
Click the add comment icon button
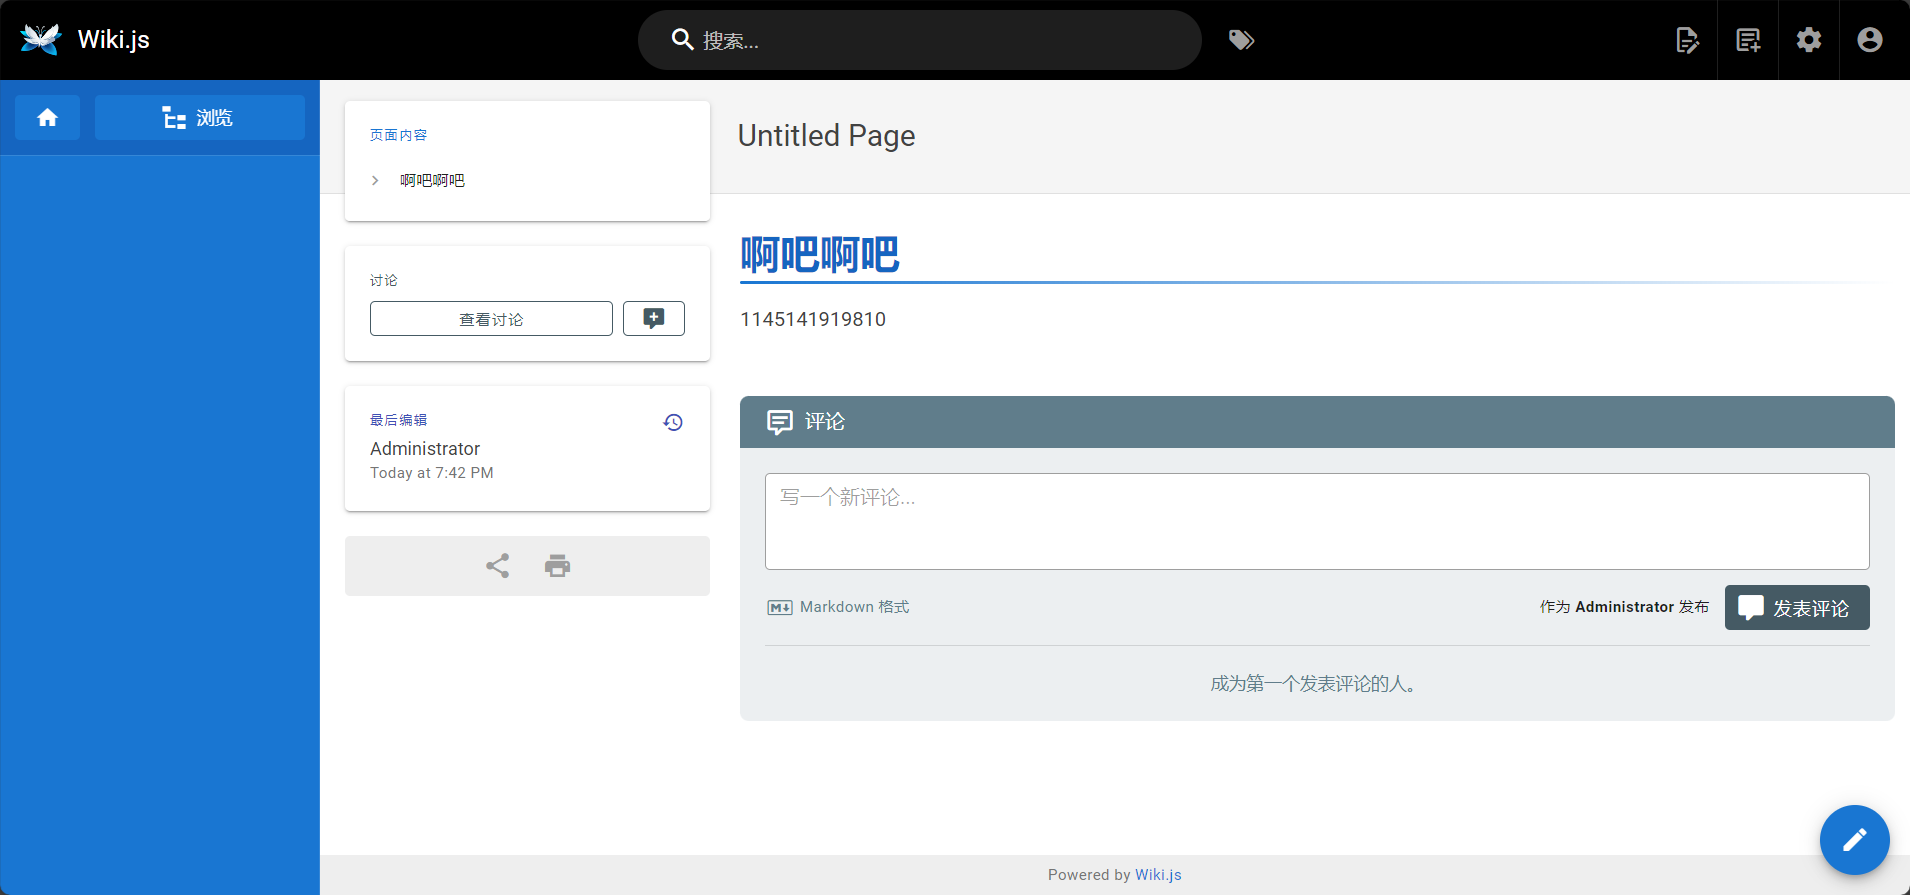pos(653,319)
